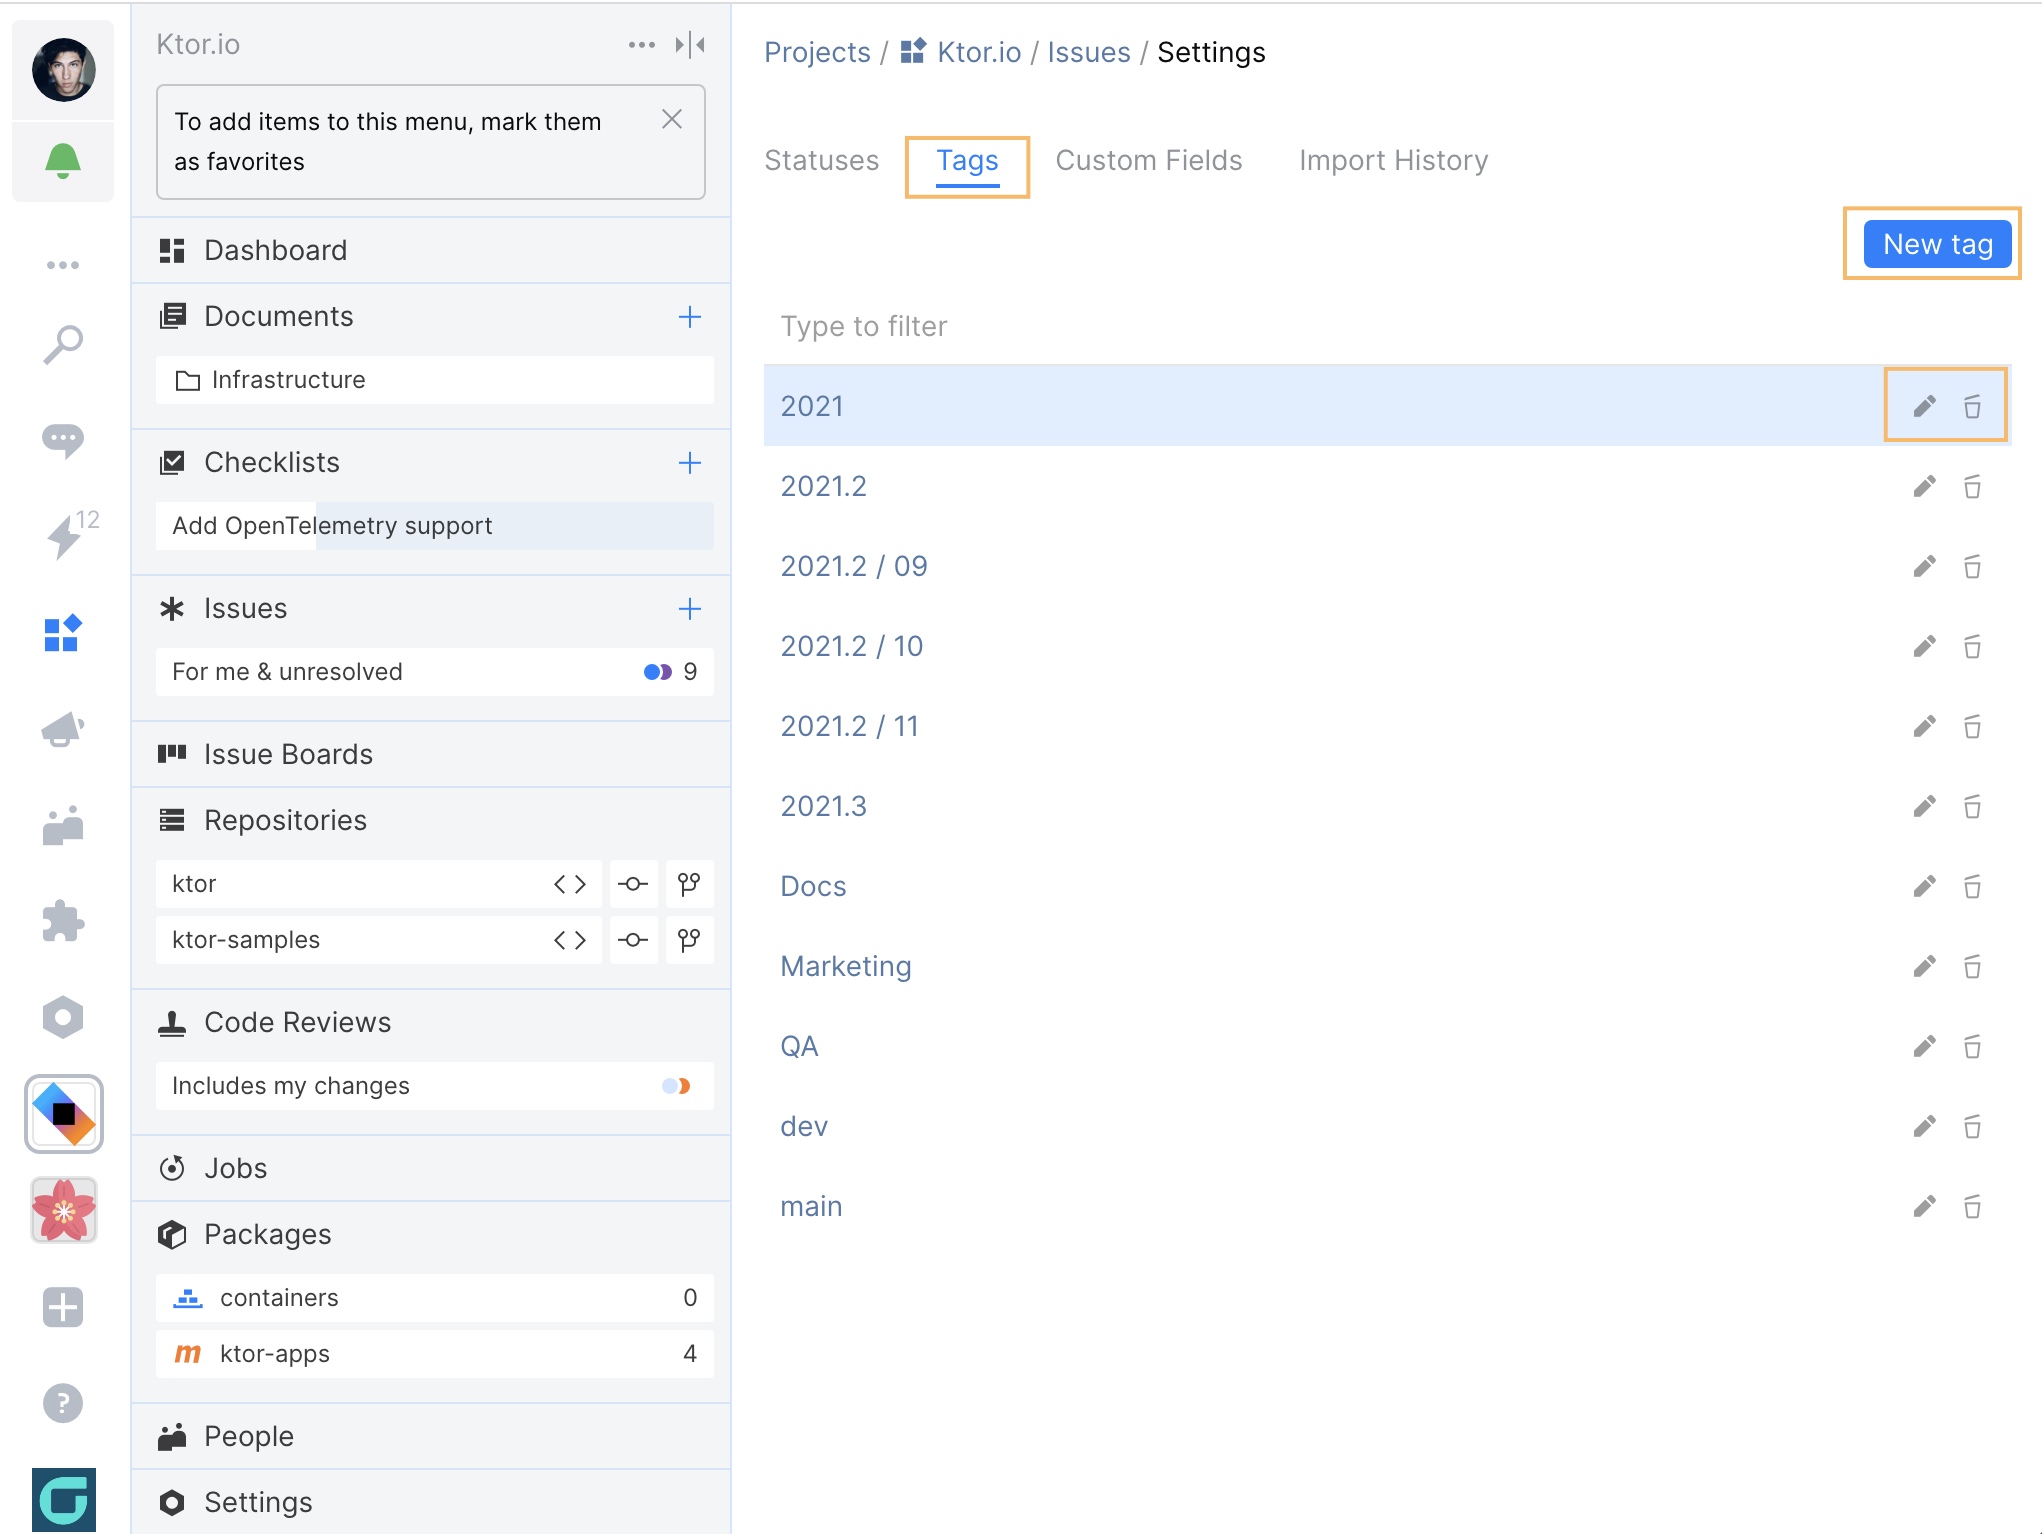This screenshot has height=1534, width=2042.
Task: Expand the Documents section with plus
Action: pyautogui.click(x=690, y=316)
